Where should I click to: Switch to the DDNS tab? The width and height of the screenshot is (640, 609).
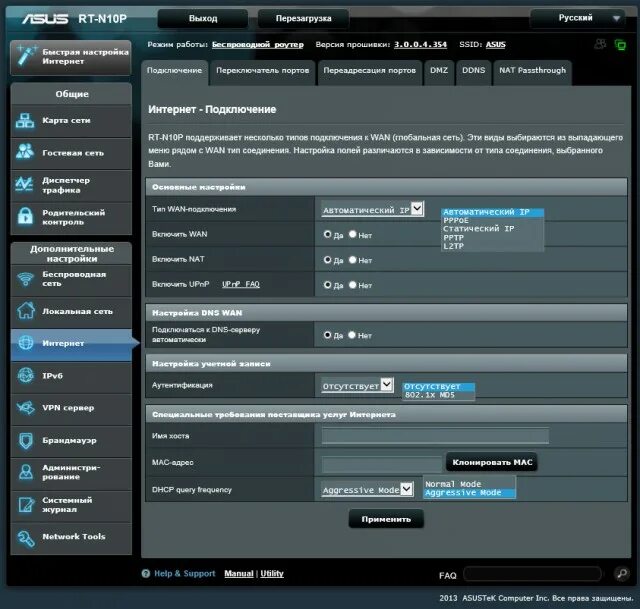473,71
